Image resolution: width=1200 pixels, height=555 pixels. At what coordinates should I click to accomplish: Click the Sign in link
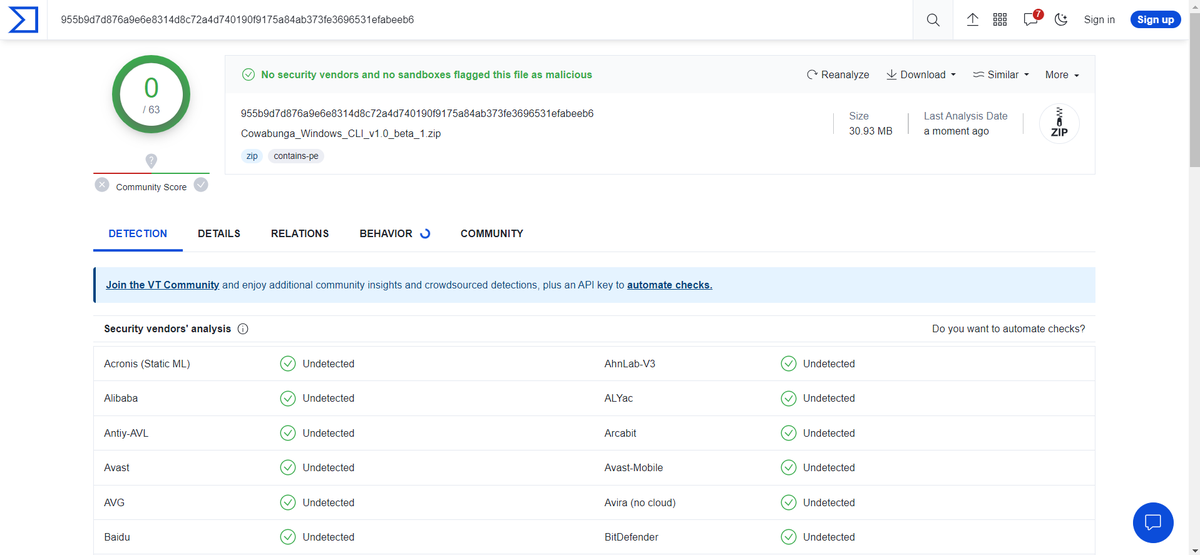point(1099,20)
